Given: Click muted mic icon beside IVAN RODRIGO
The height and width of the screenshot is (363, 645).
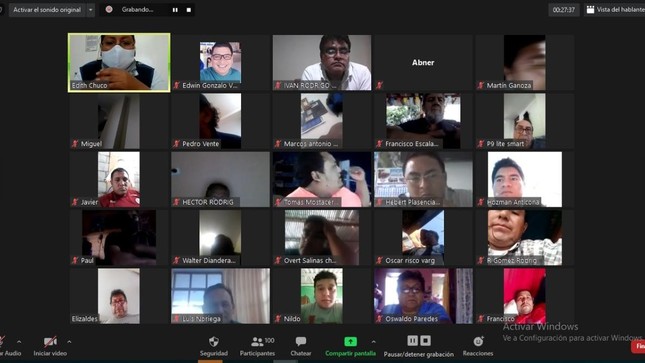Looking at the screenshot, I should pos(278,85).
